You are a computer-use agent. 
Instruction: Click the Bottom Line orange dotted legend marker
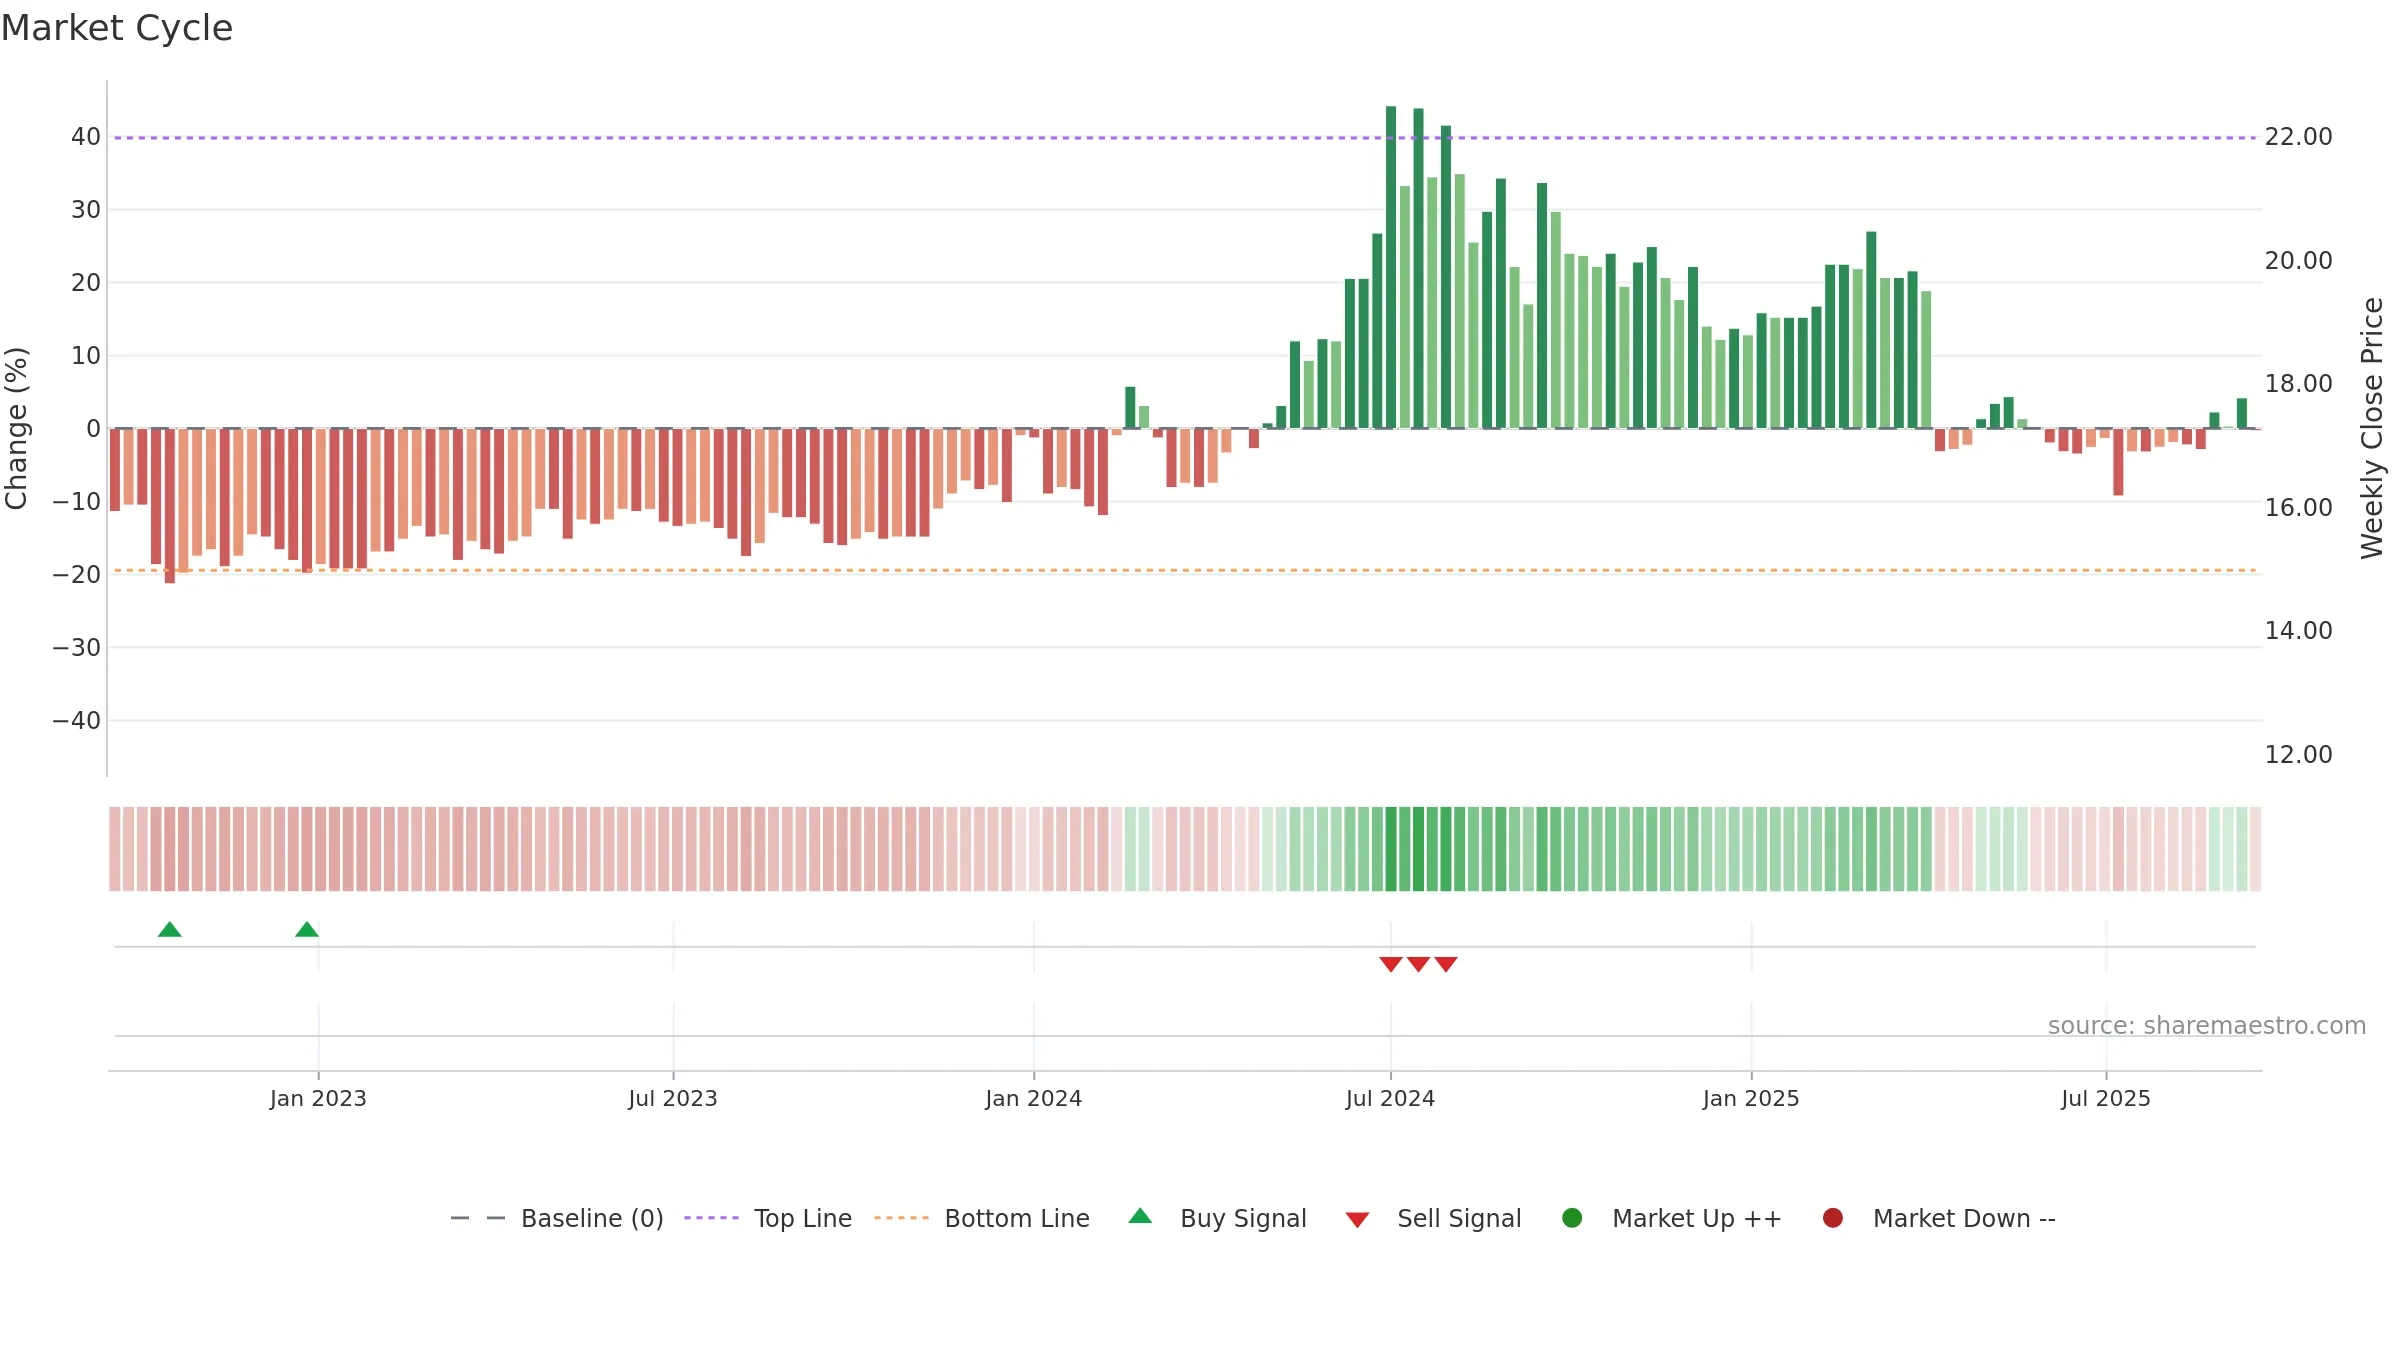[x=901, y=1218]
